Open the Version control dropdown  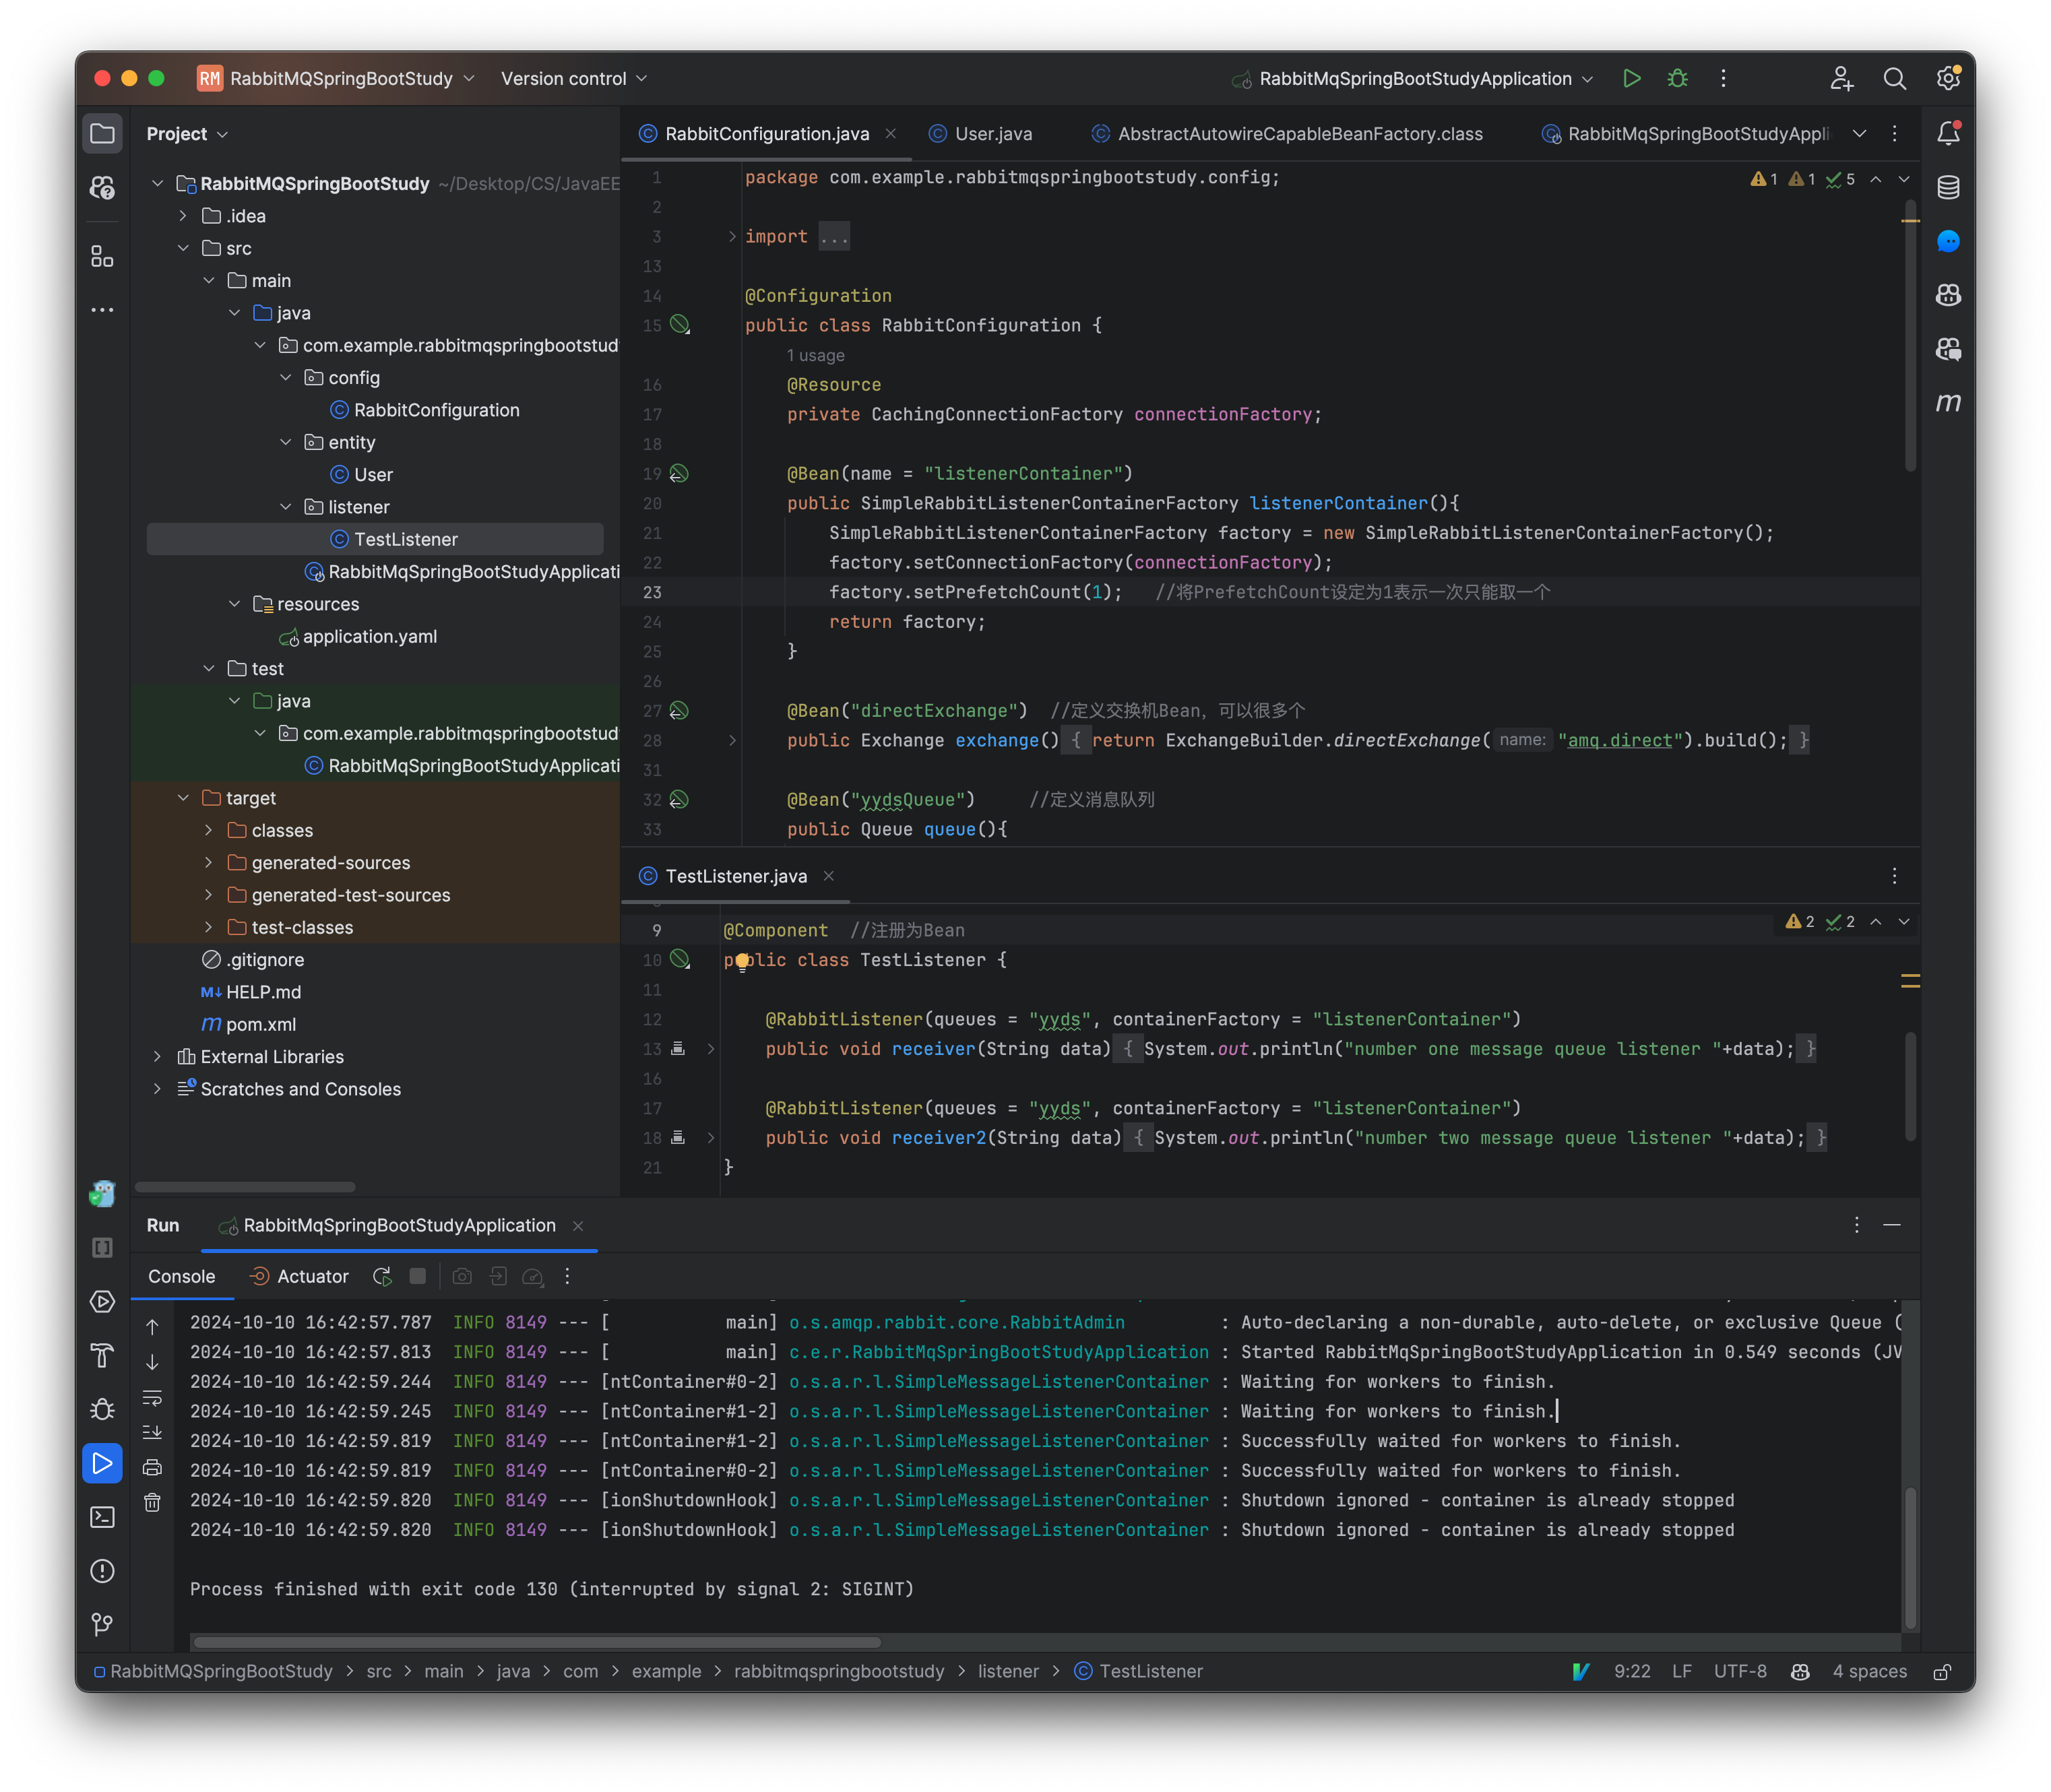coord(573,78)
